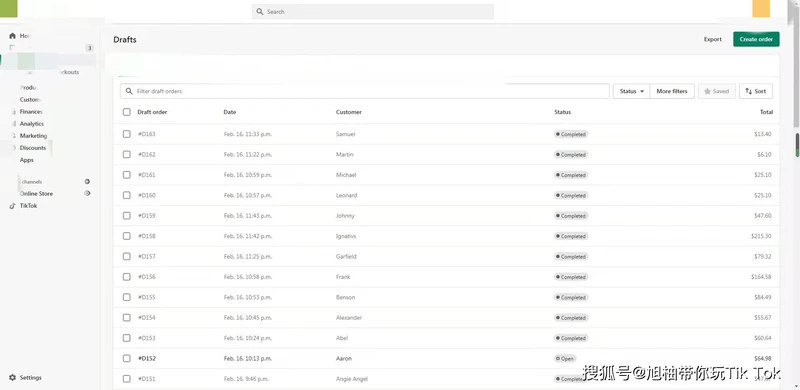Viewport: 800px width, 390px height.
Task: Click the Export link
Action: tap(713, 39)
